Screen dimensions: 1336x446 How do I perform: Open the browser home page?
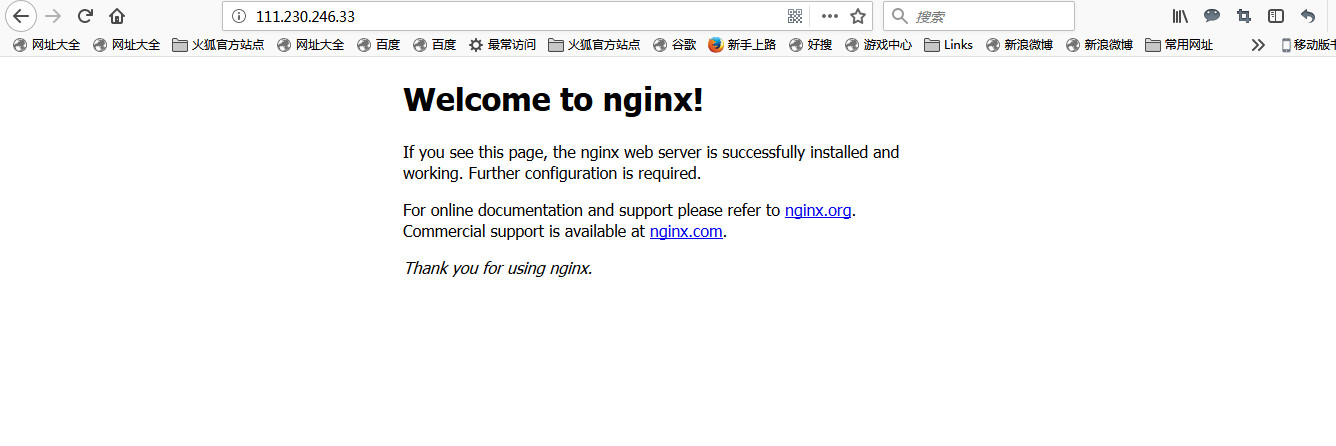tap(117, 16)
